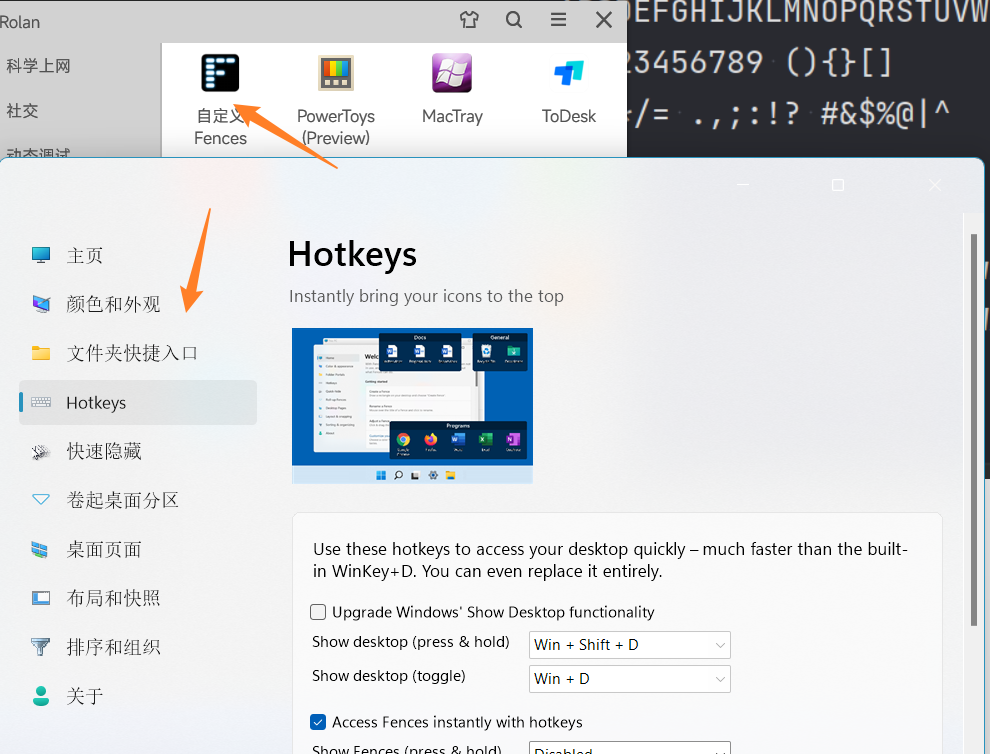
Task: Select the 社交 group in Rolan
Action: (x=22, y=111)
